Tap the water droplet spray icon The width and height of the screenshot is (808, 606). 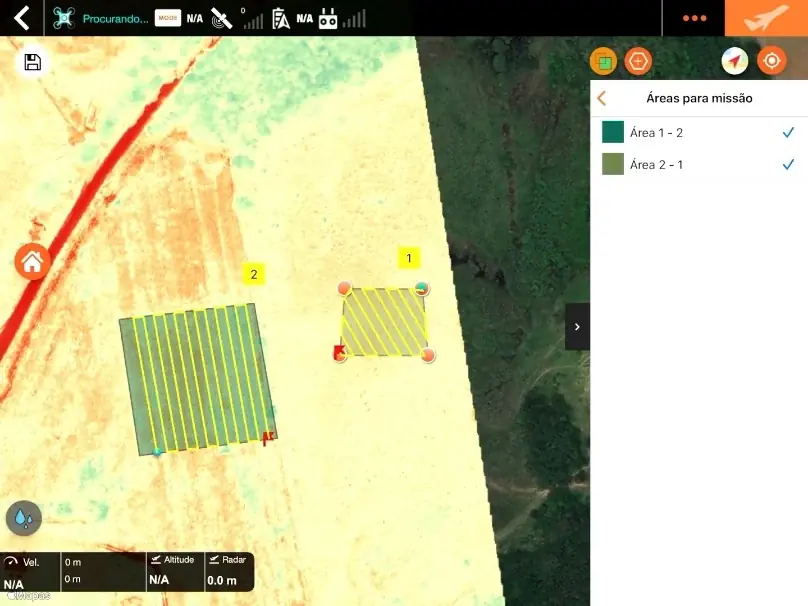[x=24, y=518]
